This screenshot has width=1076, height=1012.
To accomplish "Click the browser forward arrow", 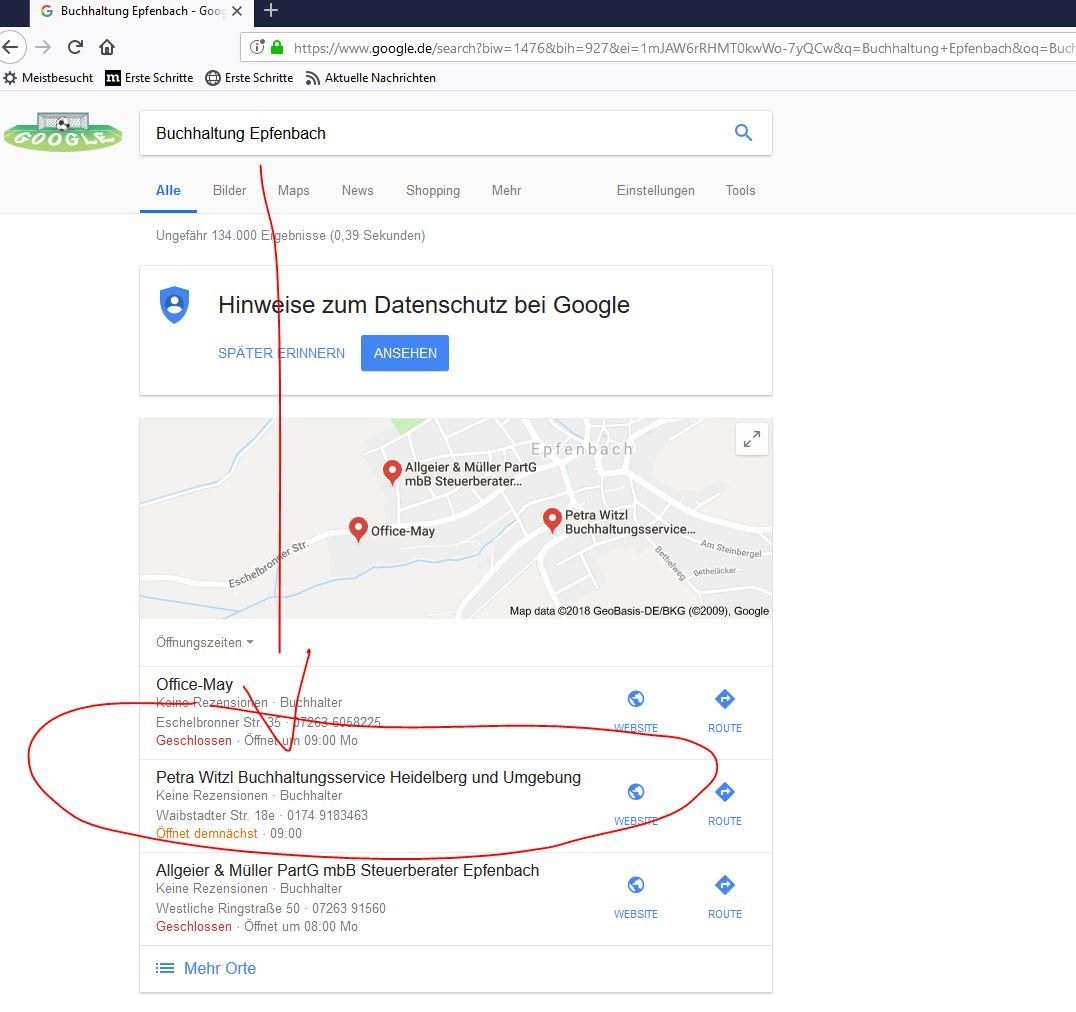I will [x=43, y=47].
